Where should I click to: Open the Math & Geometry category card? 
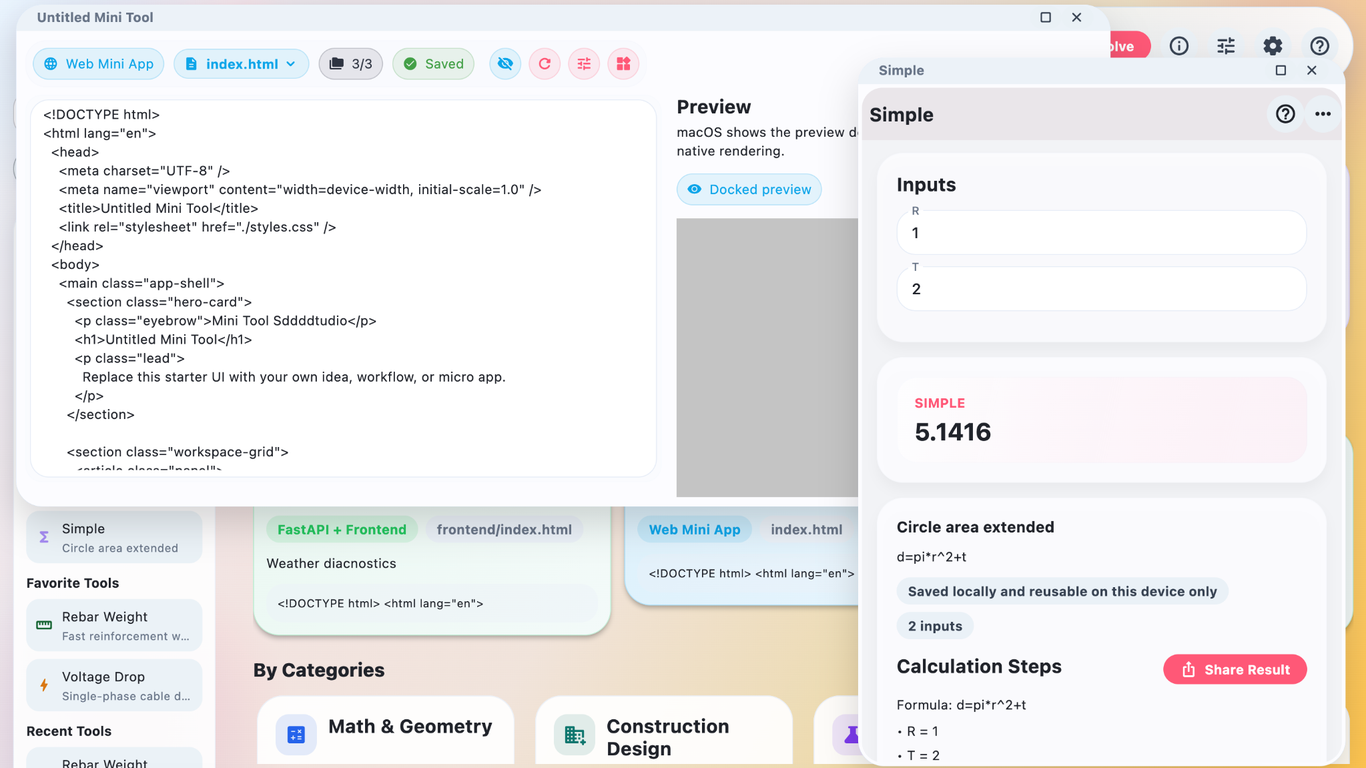(385, 732)
